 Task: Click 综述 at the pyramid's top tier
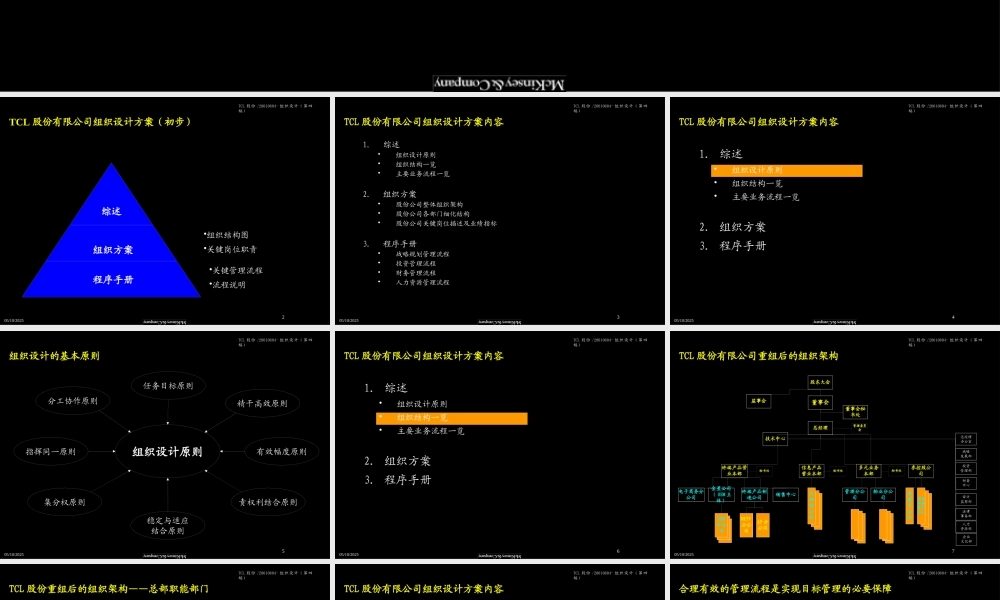coord(112,211)
